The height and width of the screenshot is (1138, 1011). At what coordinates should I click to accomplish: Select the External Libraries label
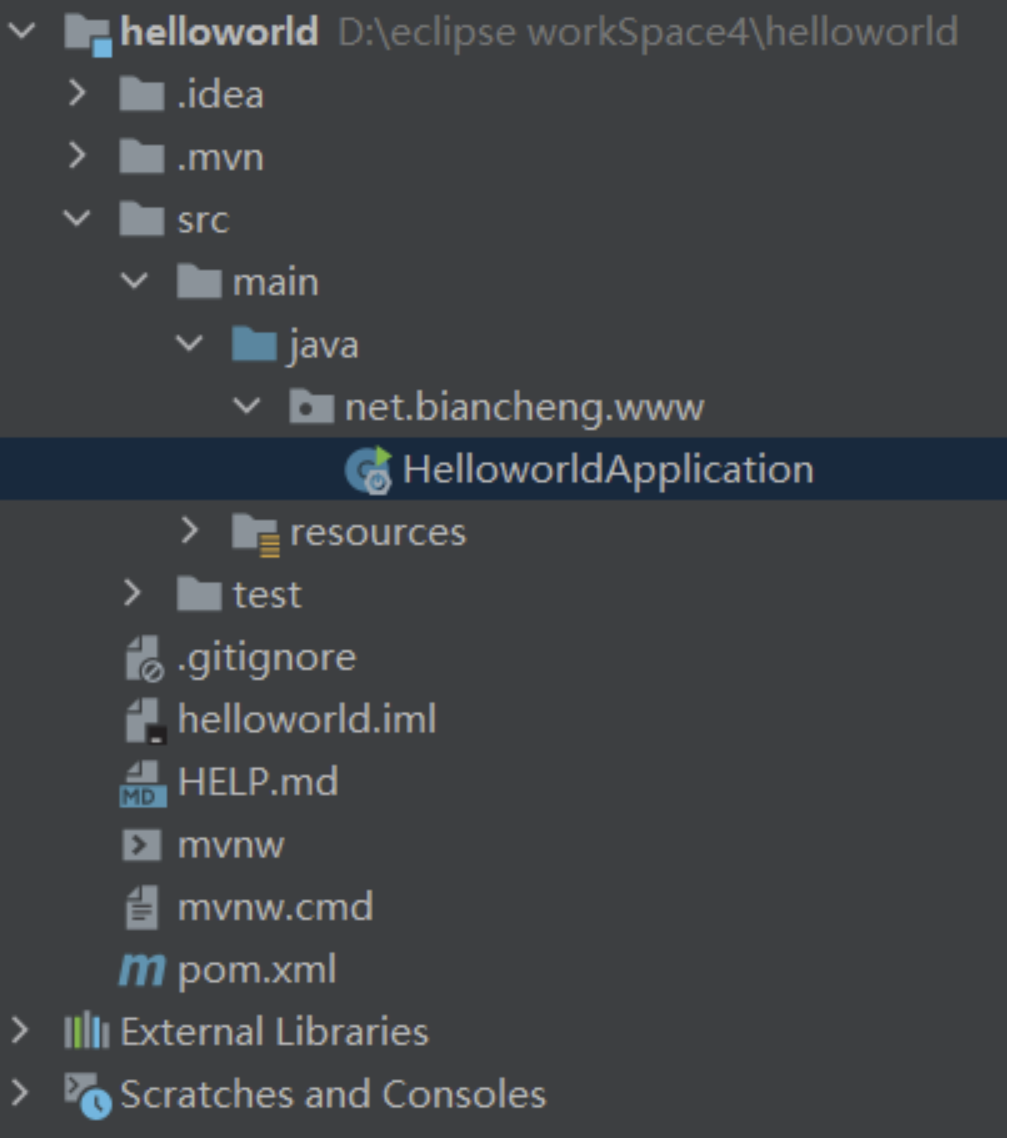click(x=274, y=1031)
